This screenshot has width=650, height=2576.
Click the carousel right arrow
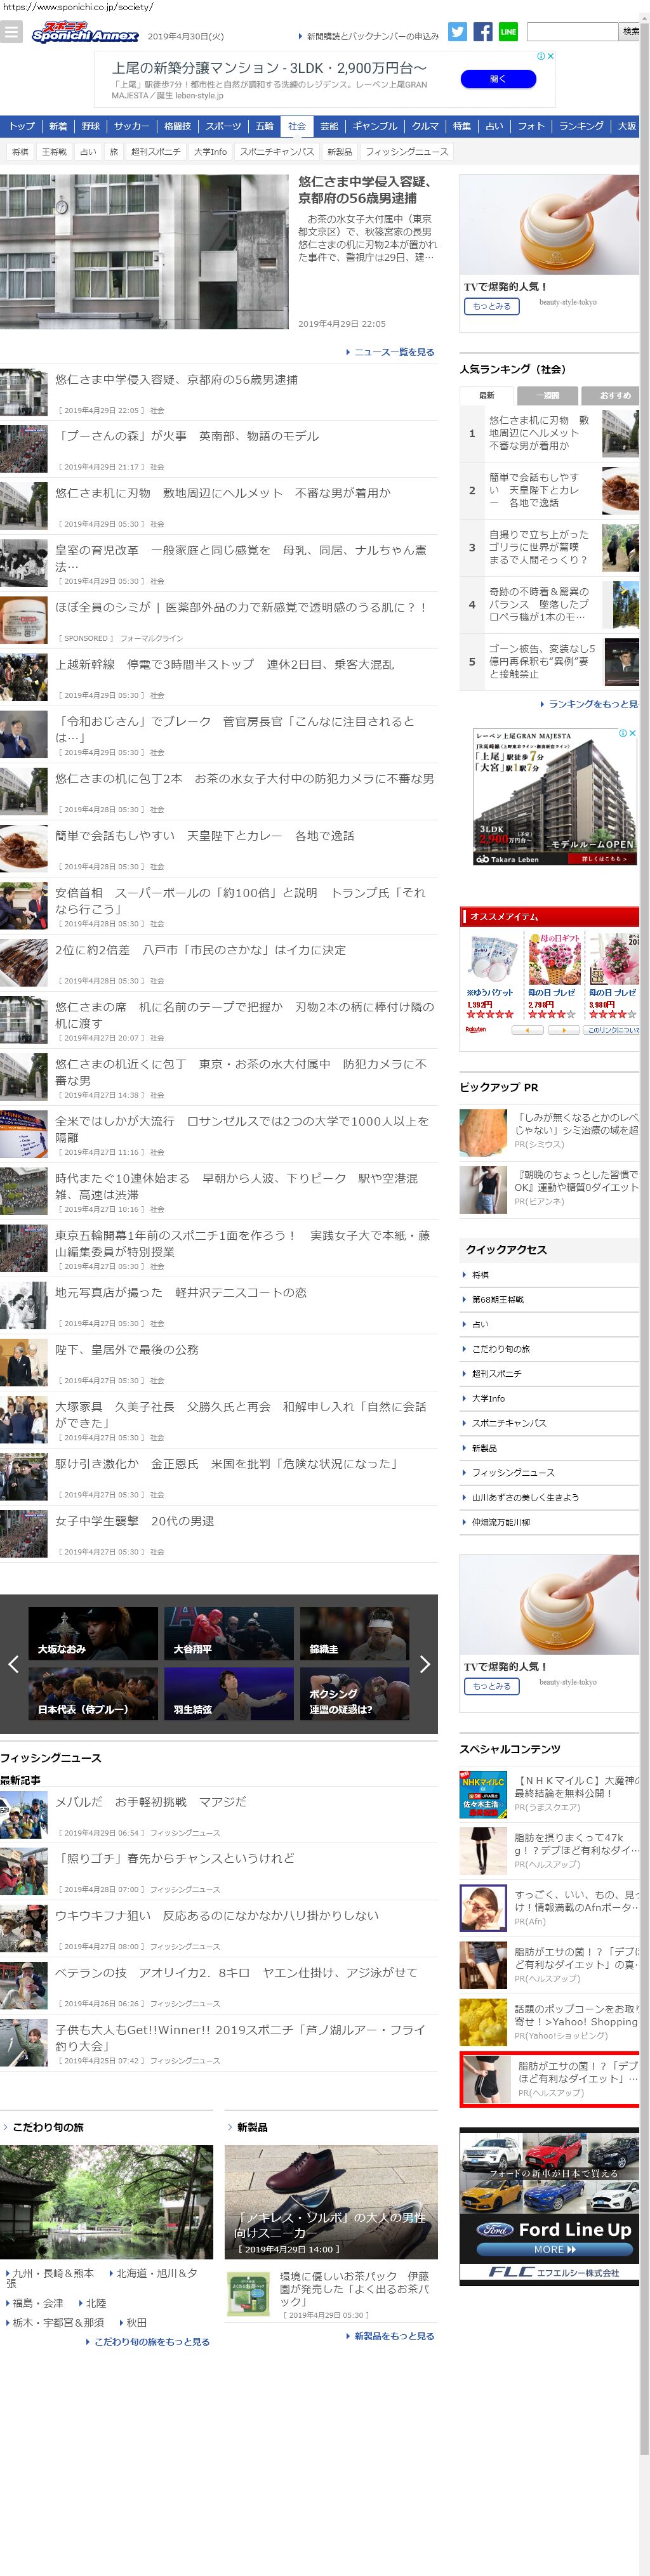point(424,1664)
